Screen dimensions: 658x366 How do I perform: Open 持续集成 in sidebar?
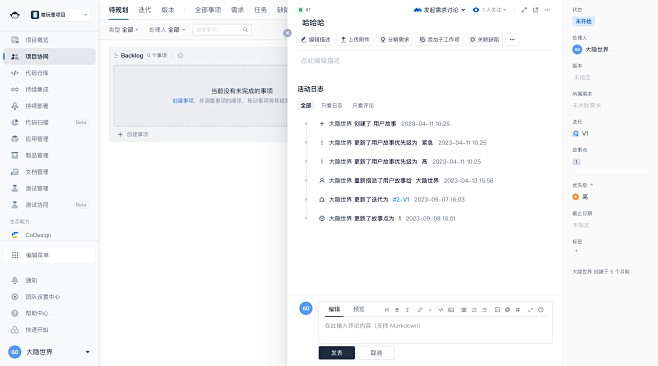coord(50,89)
